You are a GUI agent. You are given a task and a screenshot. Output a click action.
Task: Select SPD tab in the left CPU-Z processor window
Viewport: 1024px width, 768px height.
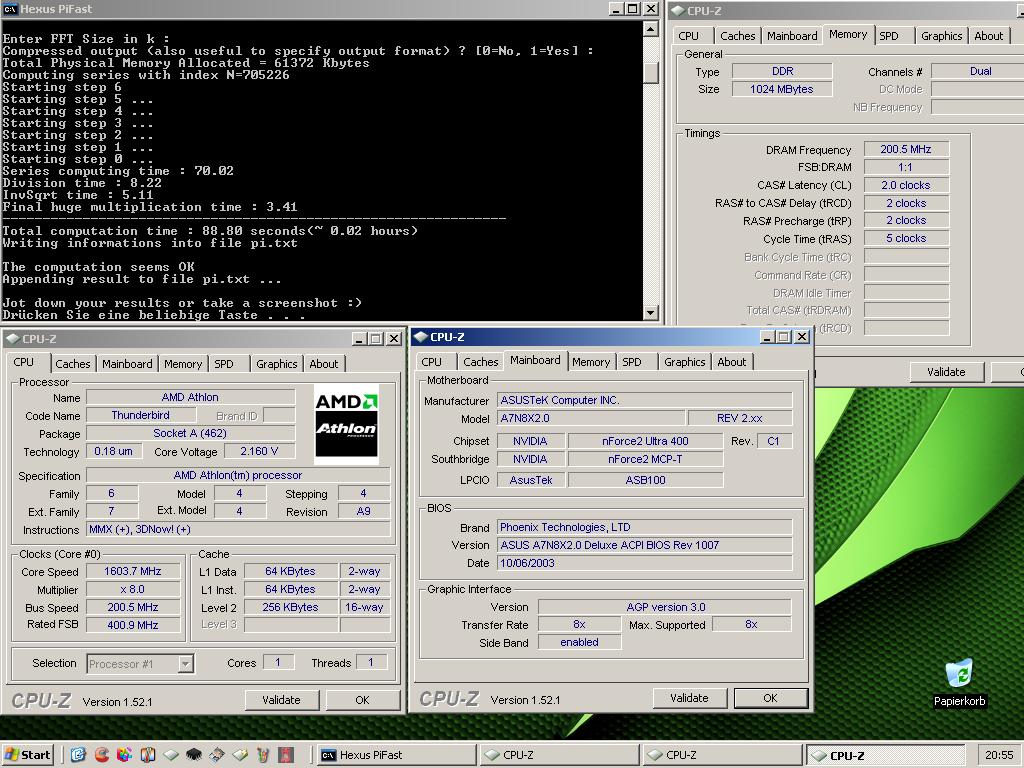tap(224, 364)
